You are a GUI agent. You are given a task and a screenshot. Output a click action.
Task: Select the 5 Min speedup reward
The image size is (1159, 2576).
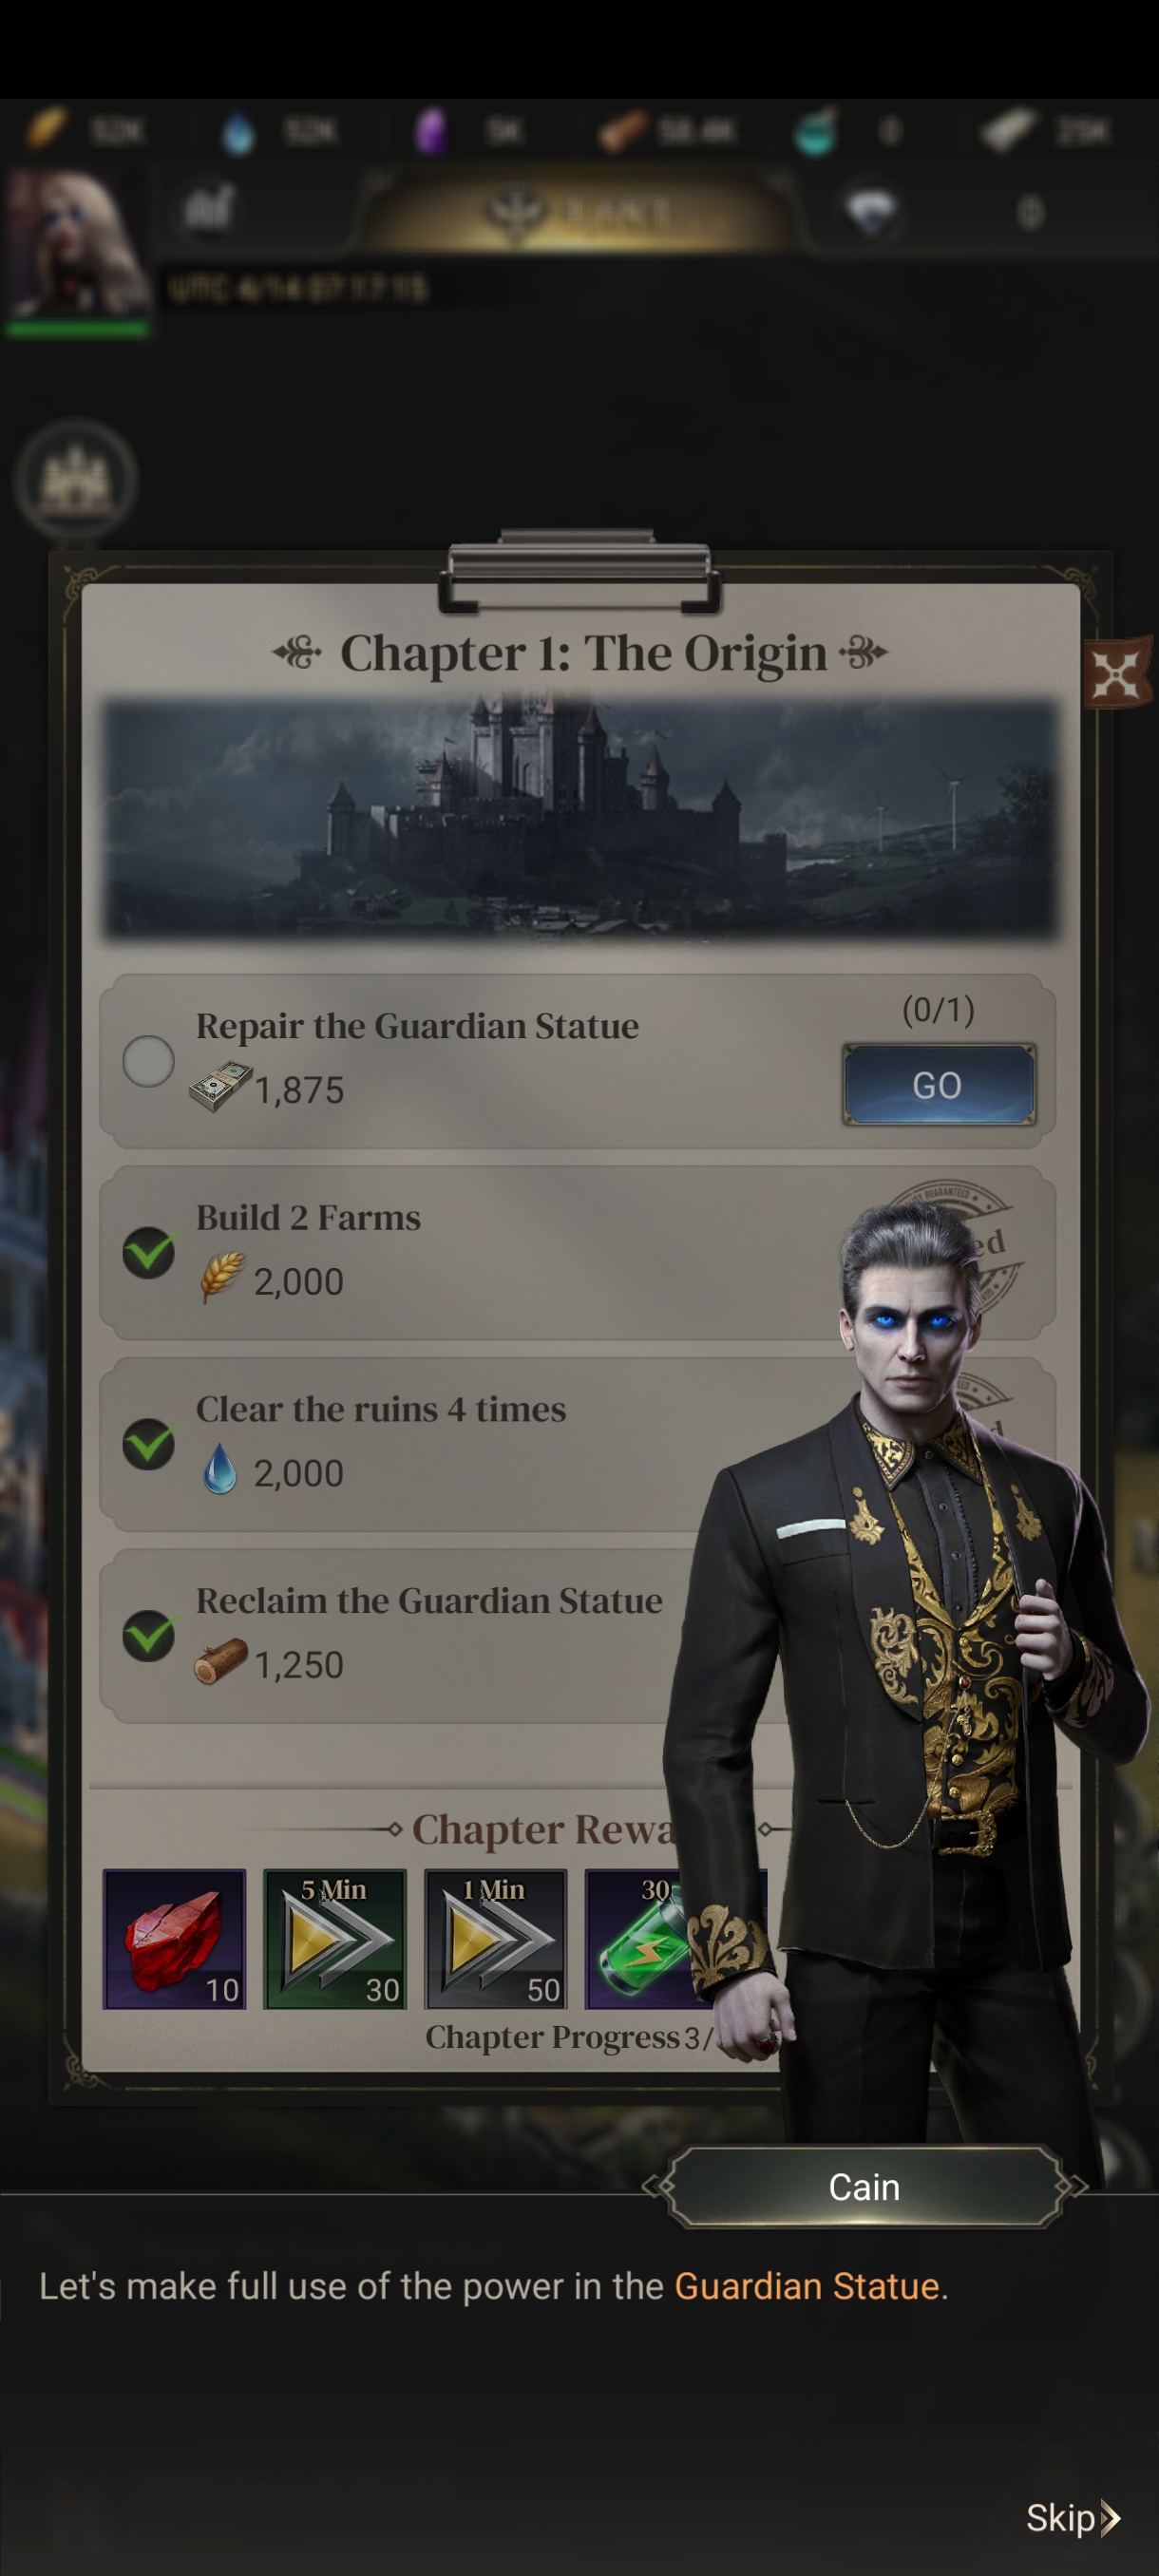[334, 1938]
